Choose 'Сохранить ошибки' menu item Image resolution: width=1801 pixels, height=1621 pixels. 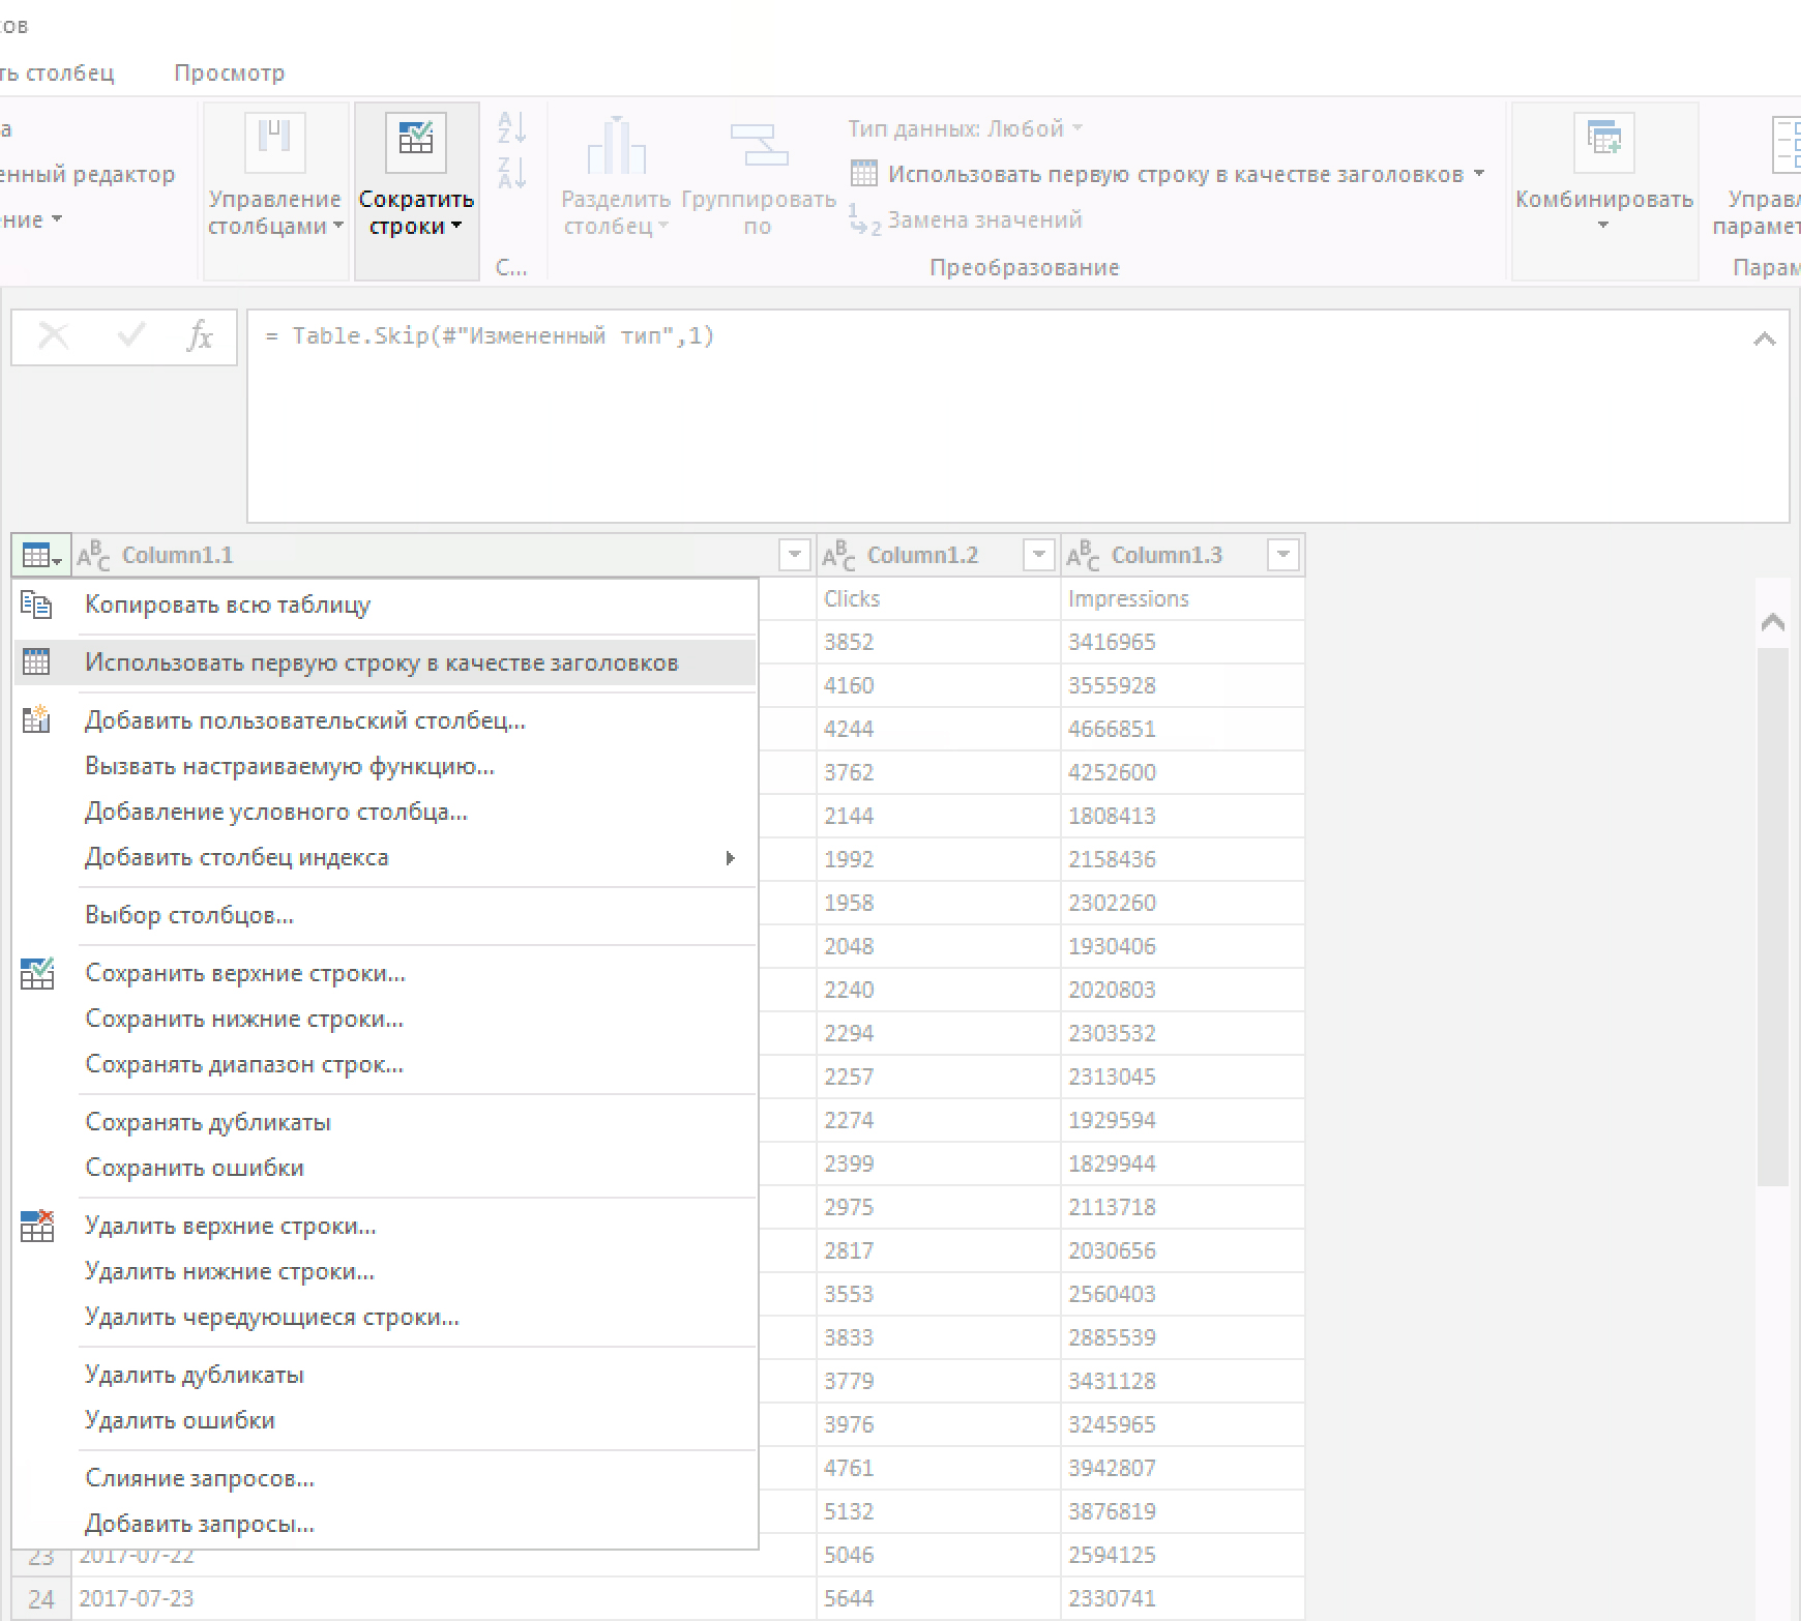385,1168
